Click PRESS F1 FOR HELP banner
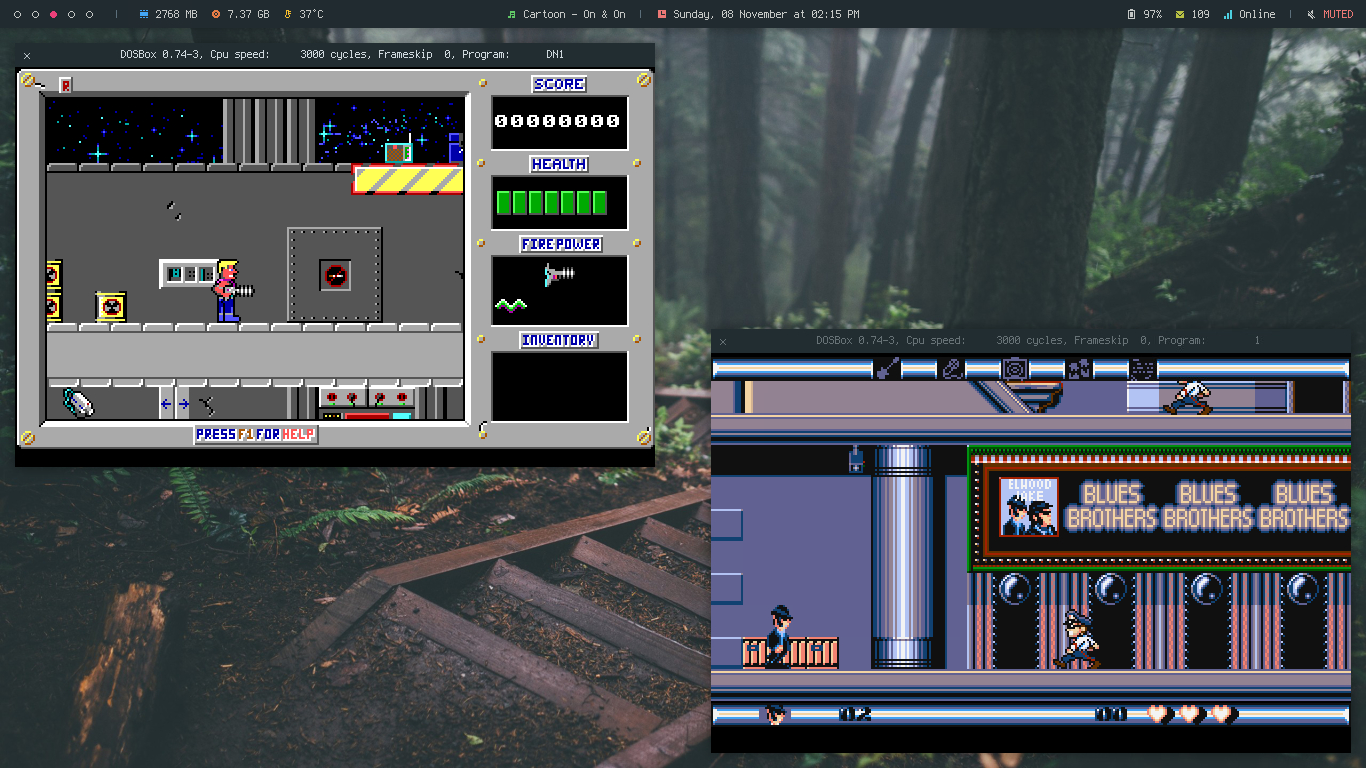Screen dimensions: 1366x768 (256, 434)
